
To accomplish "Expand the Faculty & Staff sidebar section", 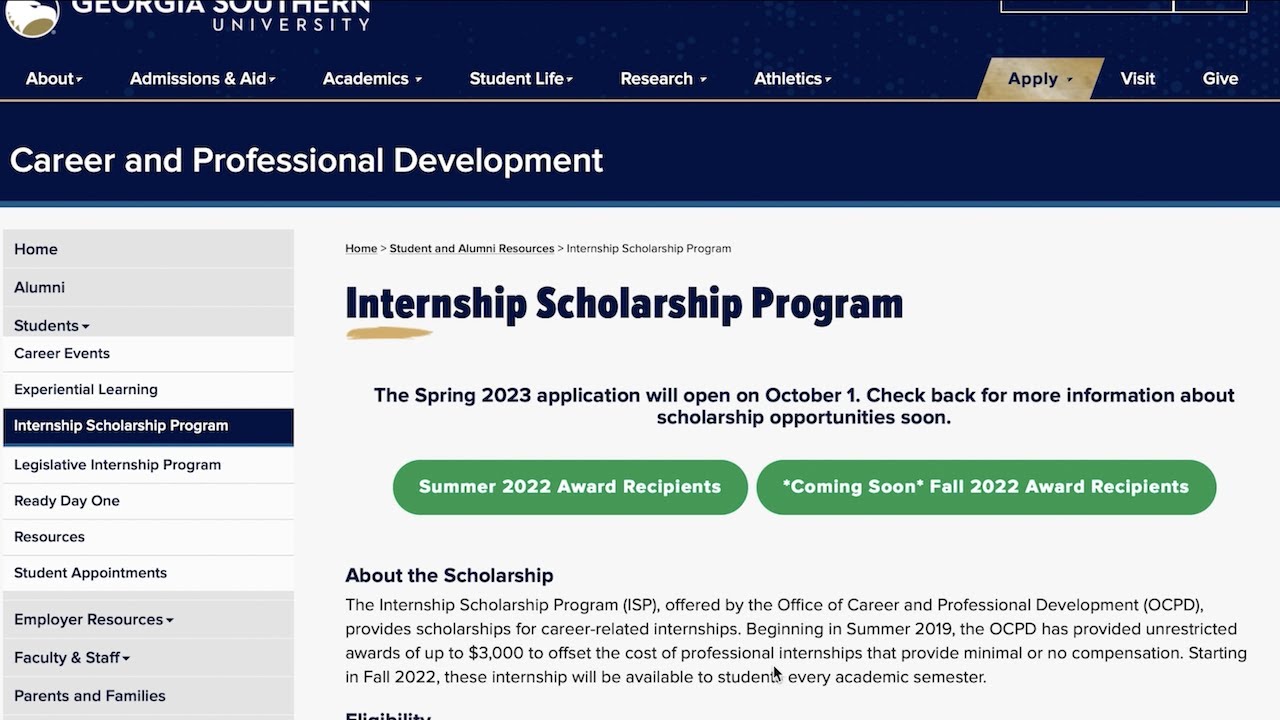I will tap(72, 657).
